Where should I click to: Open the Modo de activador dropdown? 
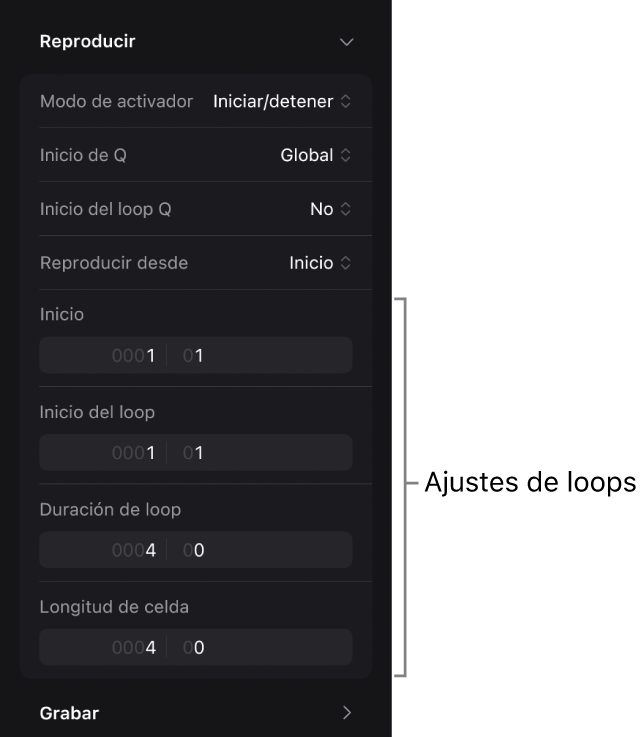(282, 101)
